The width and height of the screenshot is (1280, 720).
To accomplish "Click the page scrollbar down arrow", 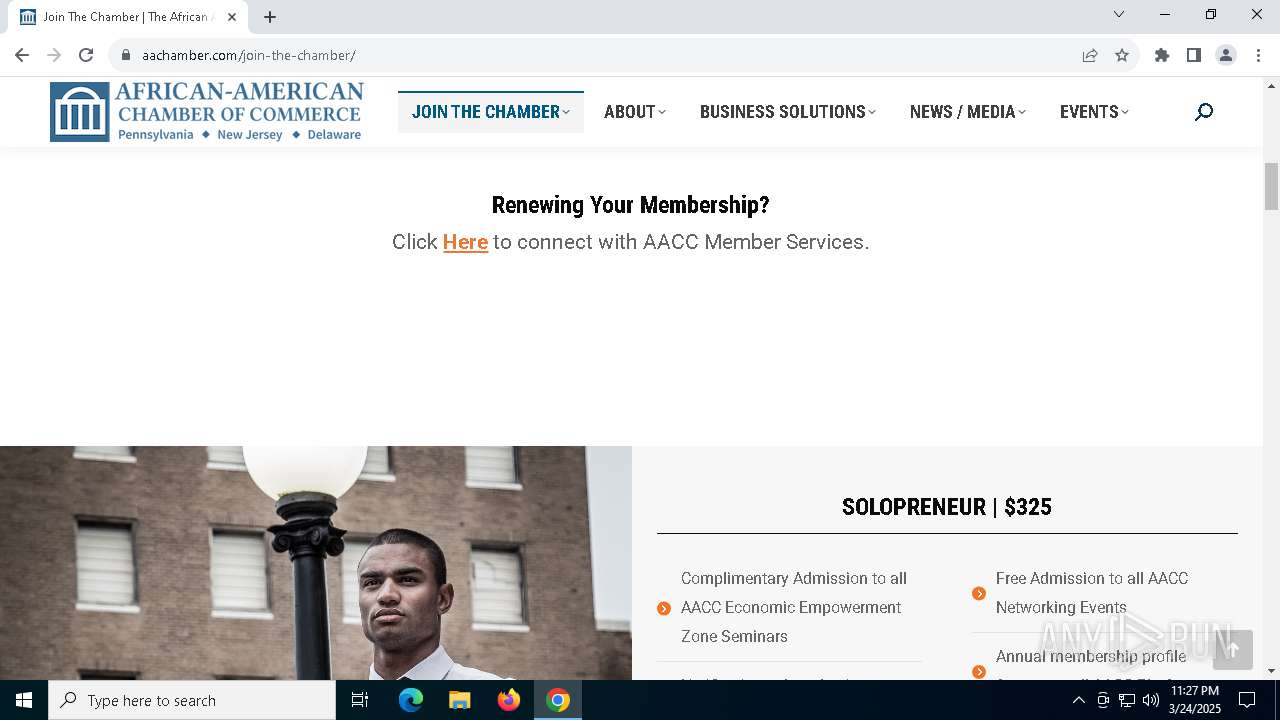I will [x=1272, y=671].
